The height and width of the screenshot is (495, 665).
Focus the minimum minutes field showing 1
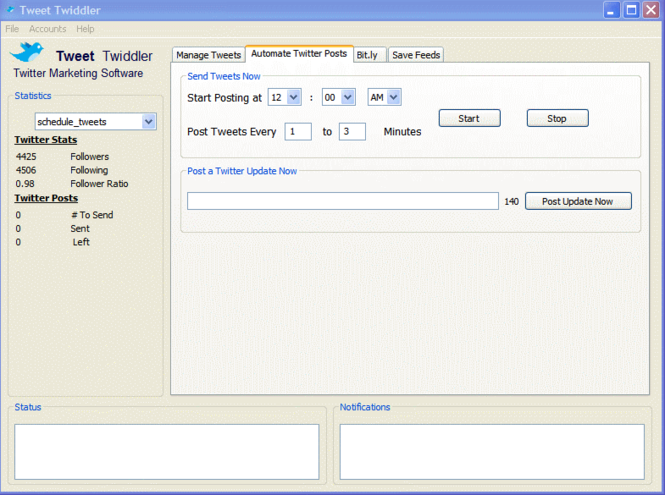298,131
